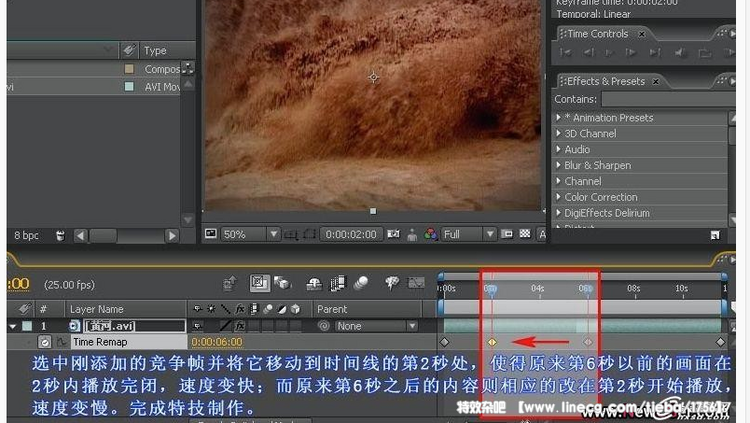
Task: Click the Draft 3D cubes icon
Action: (282, 283)
